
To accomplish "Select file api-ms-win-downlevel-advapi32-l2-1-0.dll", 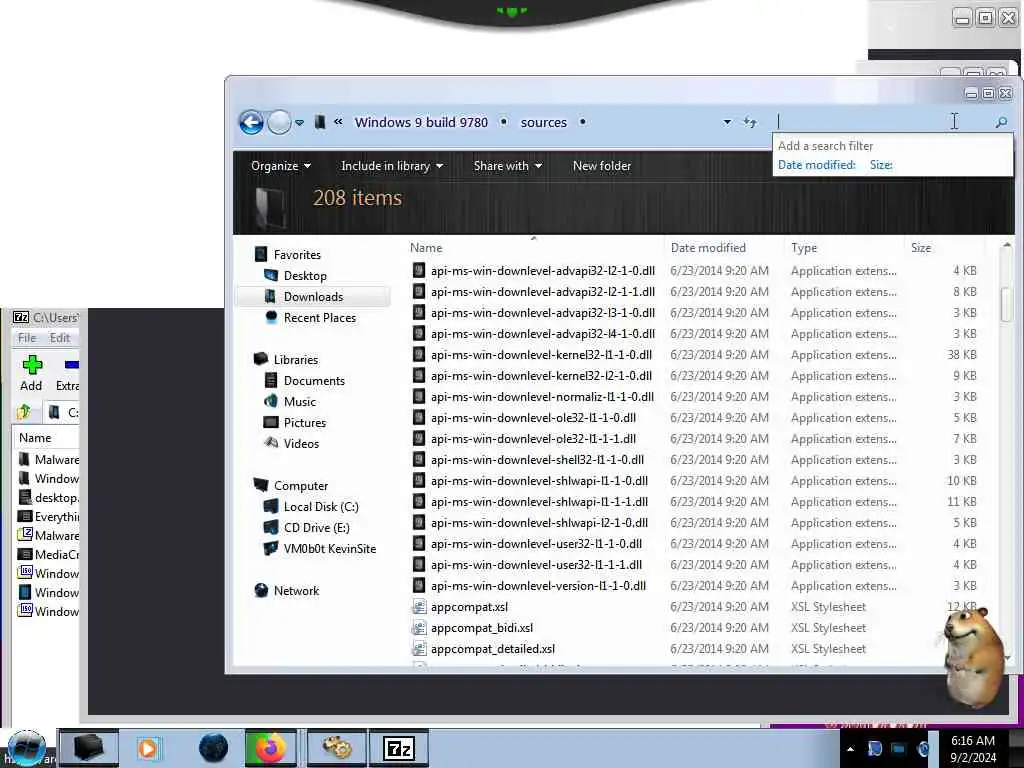I will click(543, 270).
